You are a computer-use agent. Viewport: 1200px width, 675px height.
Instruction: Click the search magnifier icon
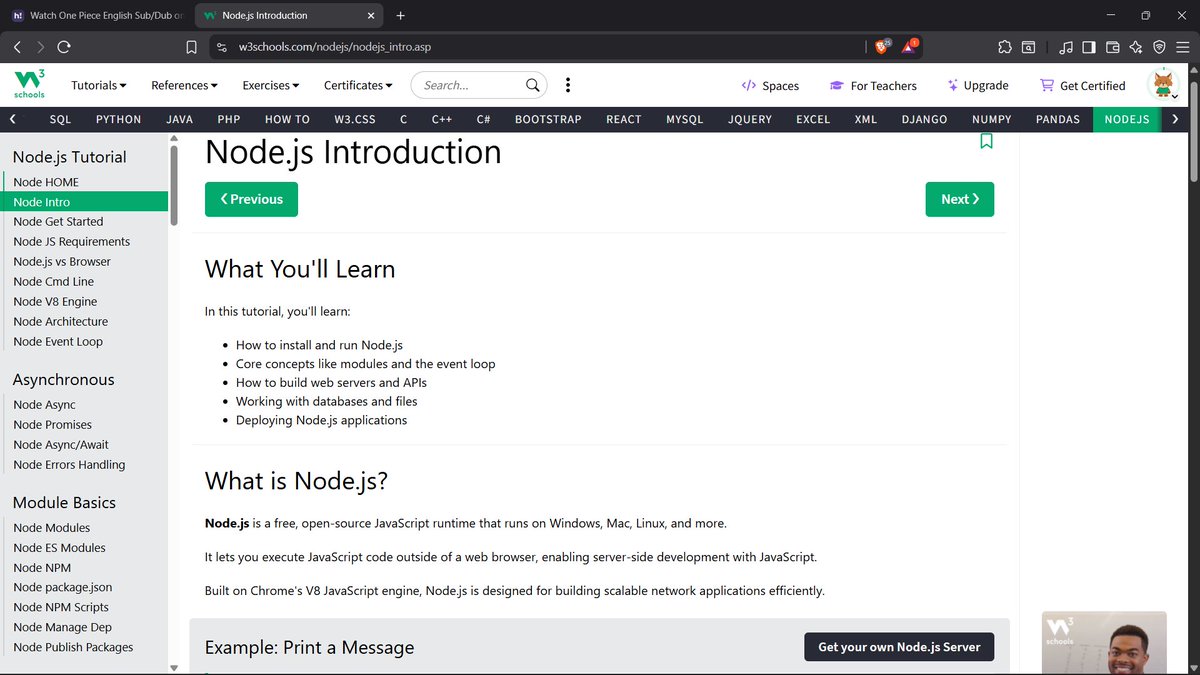click(534, 85)
